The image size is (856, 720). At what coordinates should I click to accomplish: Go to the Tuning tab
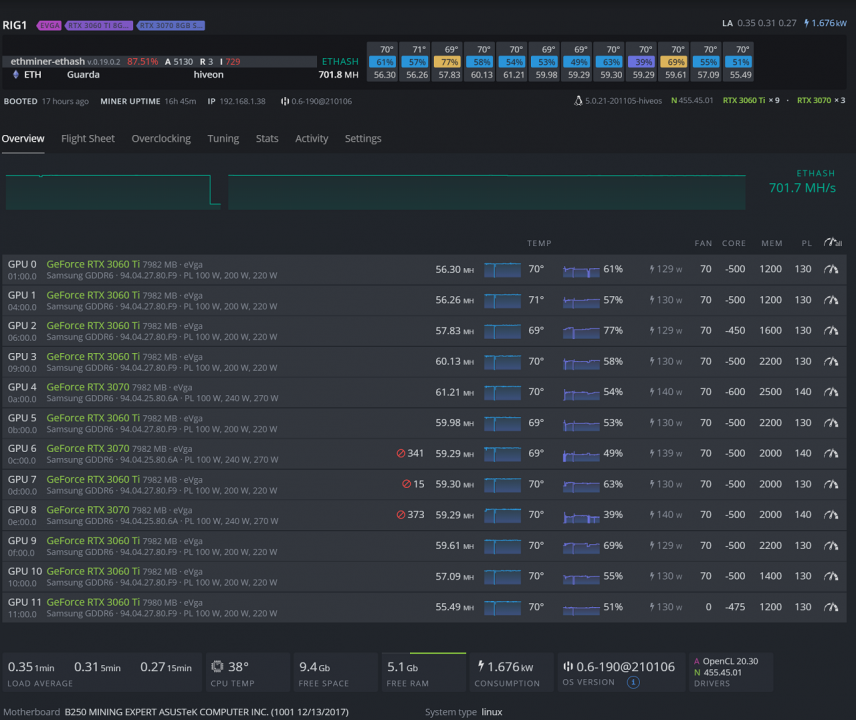pyautogui.click(x=223, y=139)
